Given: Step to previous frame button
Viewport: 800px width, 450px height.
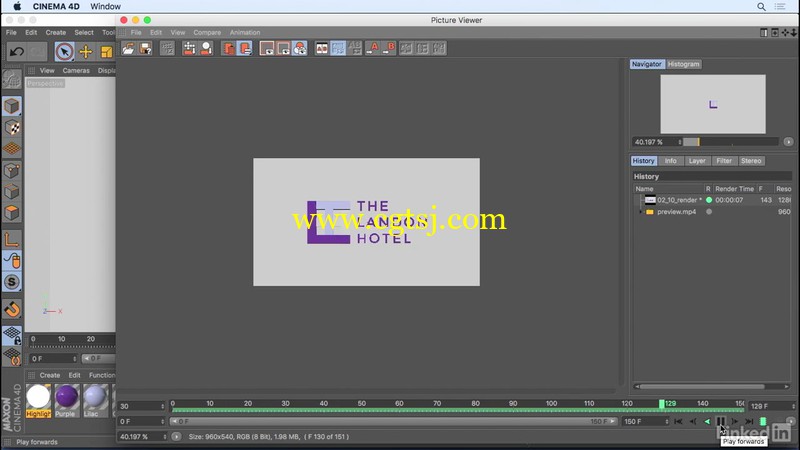Looking at the screenshot, I should click(x=693, y=421).
